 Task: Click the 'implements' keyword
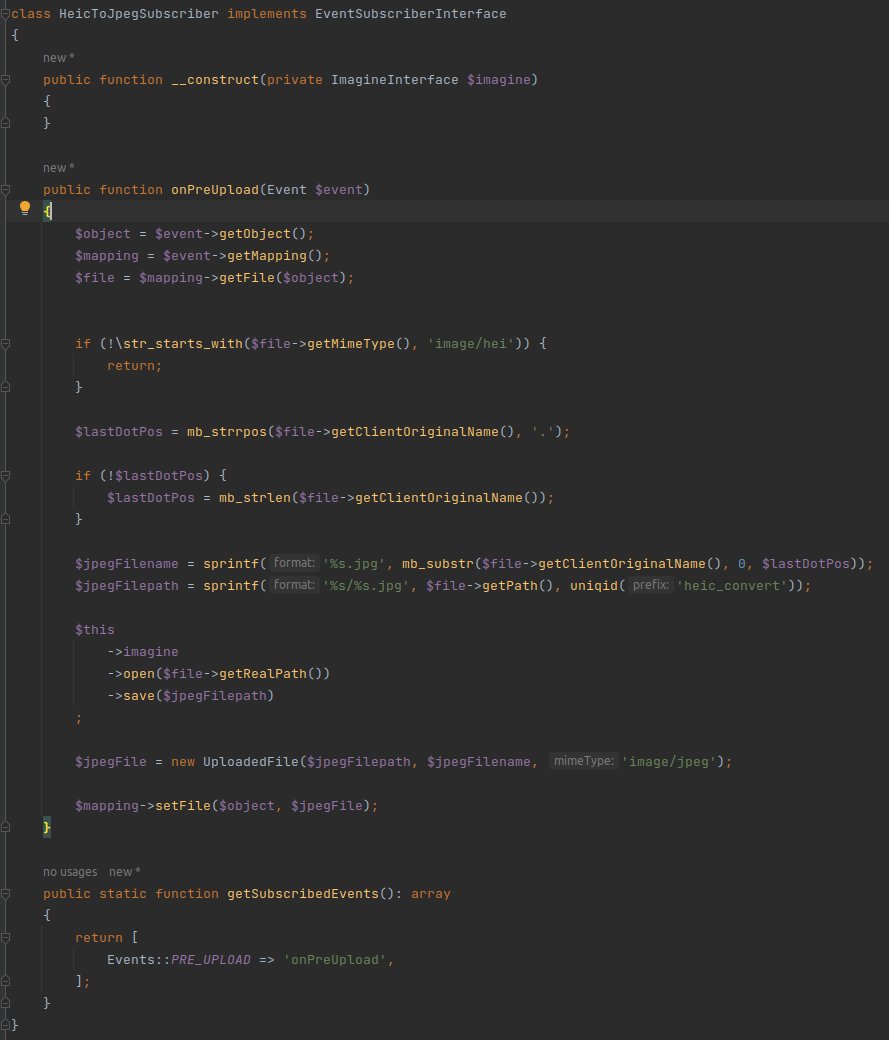tap(267, 13)
